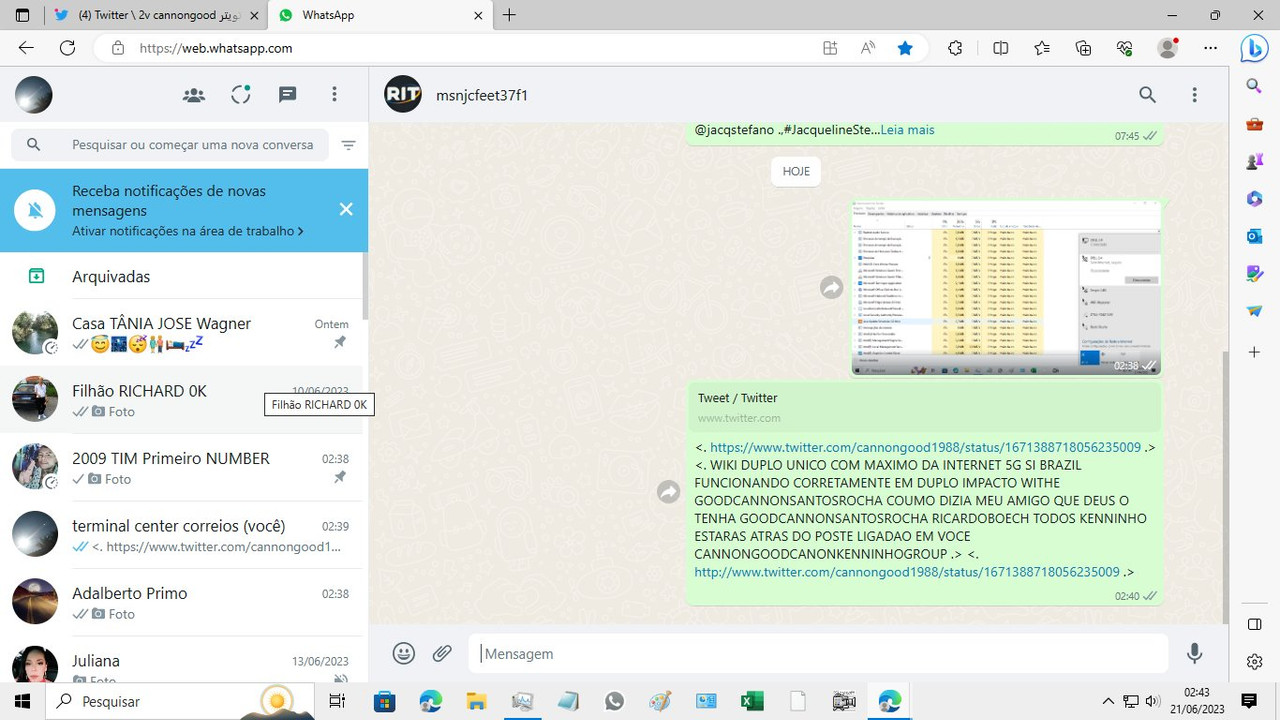Open tab actions menu icon
Image resolution: width=1280 pixels, height=720 pixels.
tap(22, 15)
